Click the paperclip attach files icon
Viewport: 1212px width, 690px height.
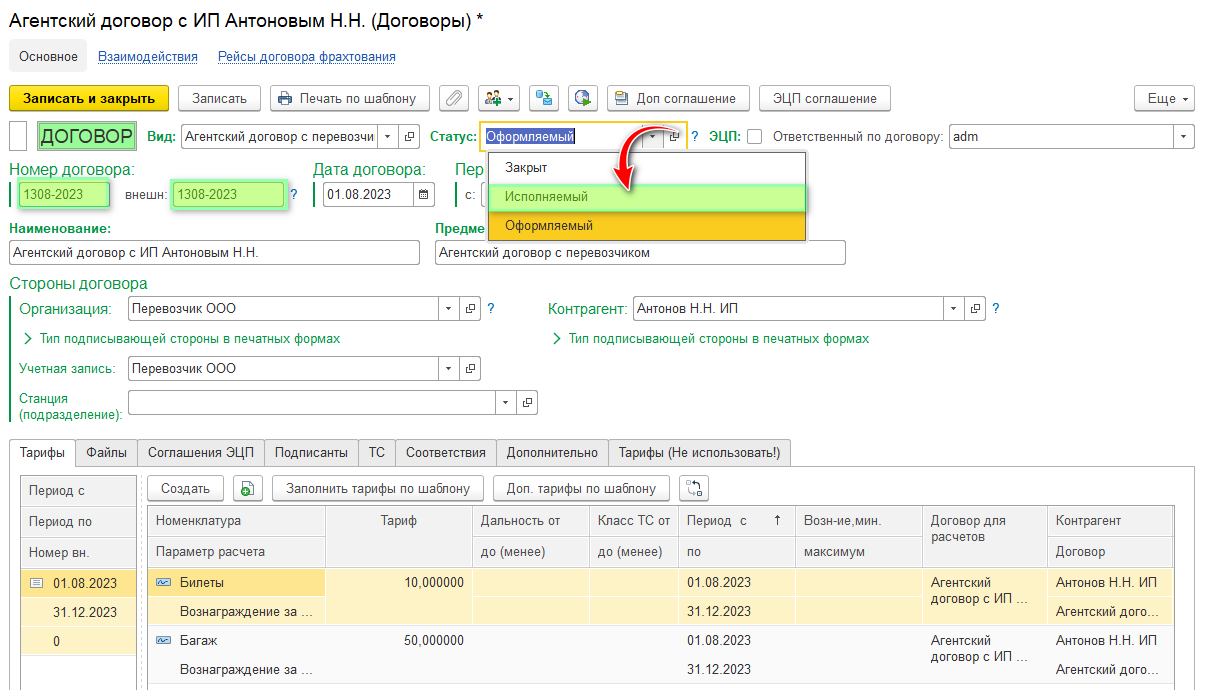click(454, 98)
